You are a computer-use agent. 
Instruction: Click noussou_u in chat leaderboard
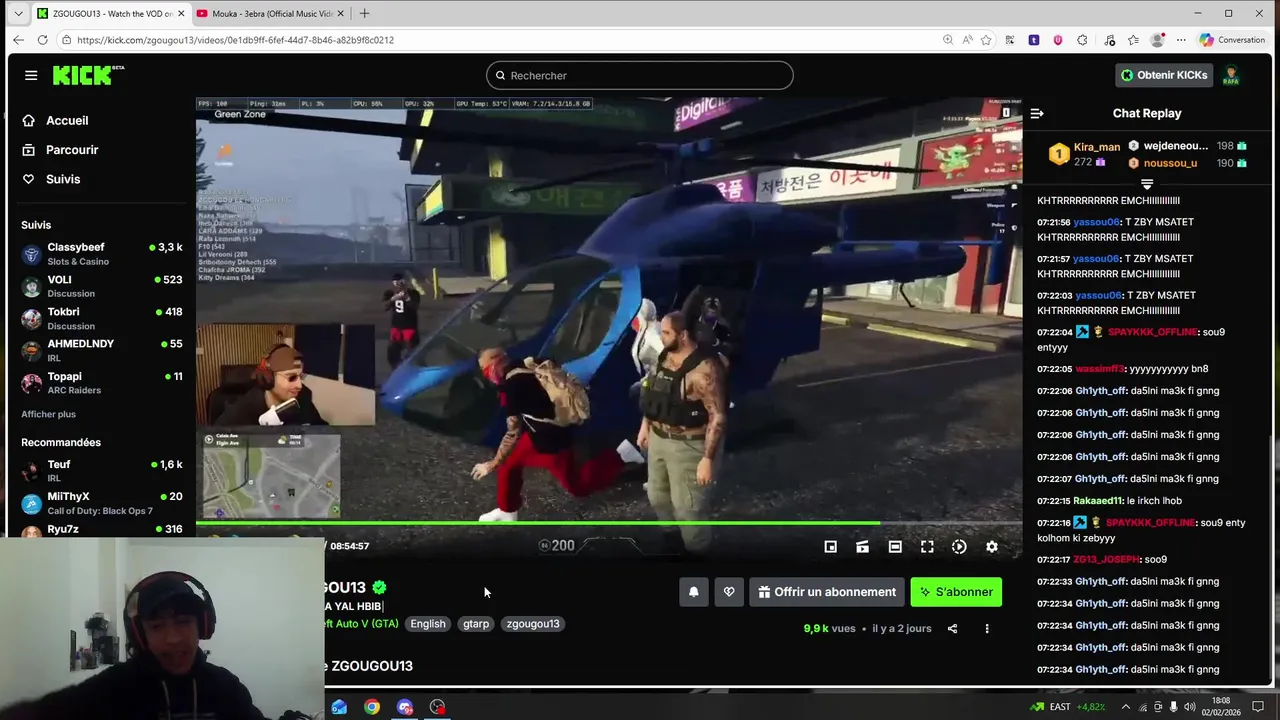(1170, 163)
